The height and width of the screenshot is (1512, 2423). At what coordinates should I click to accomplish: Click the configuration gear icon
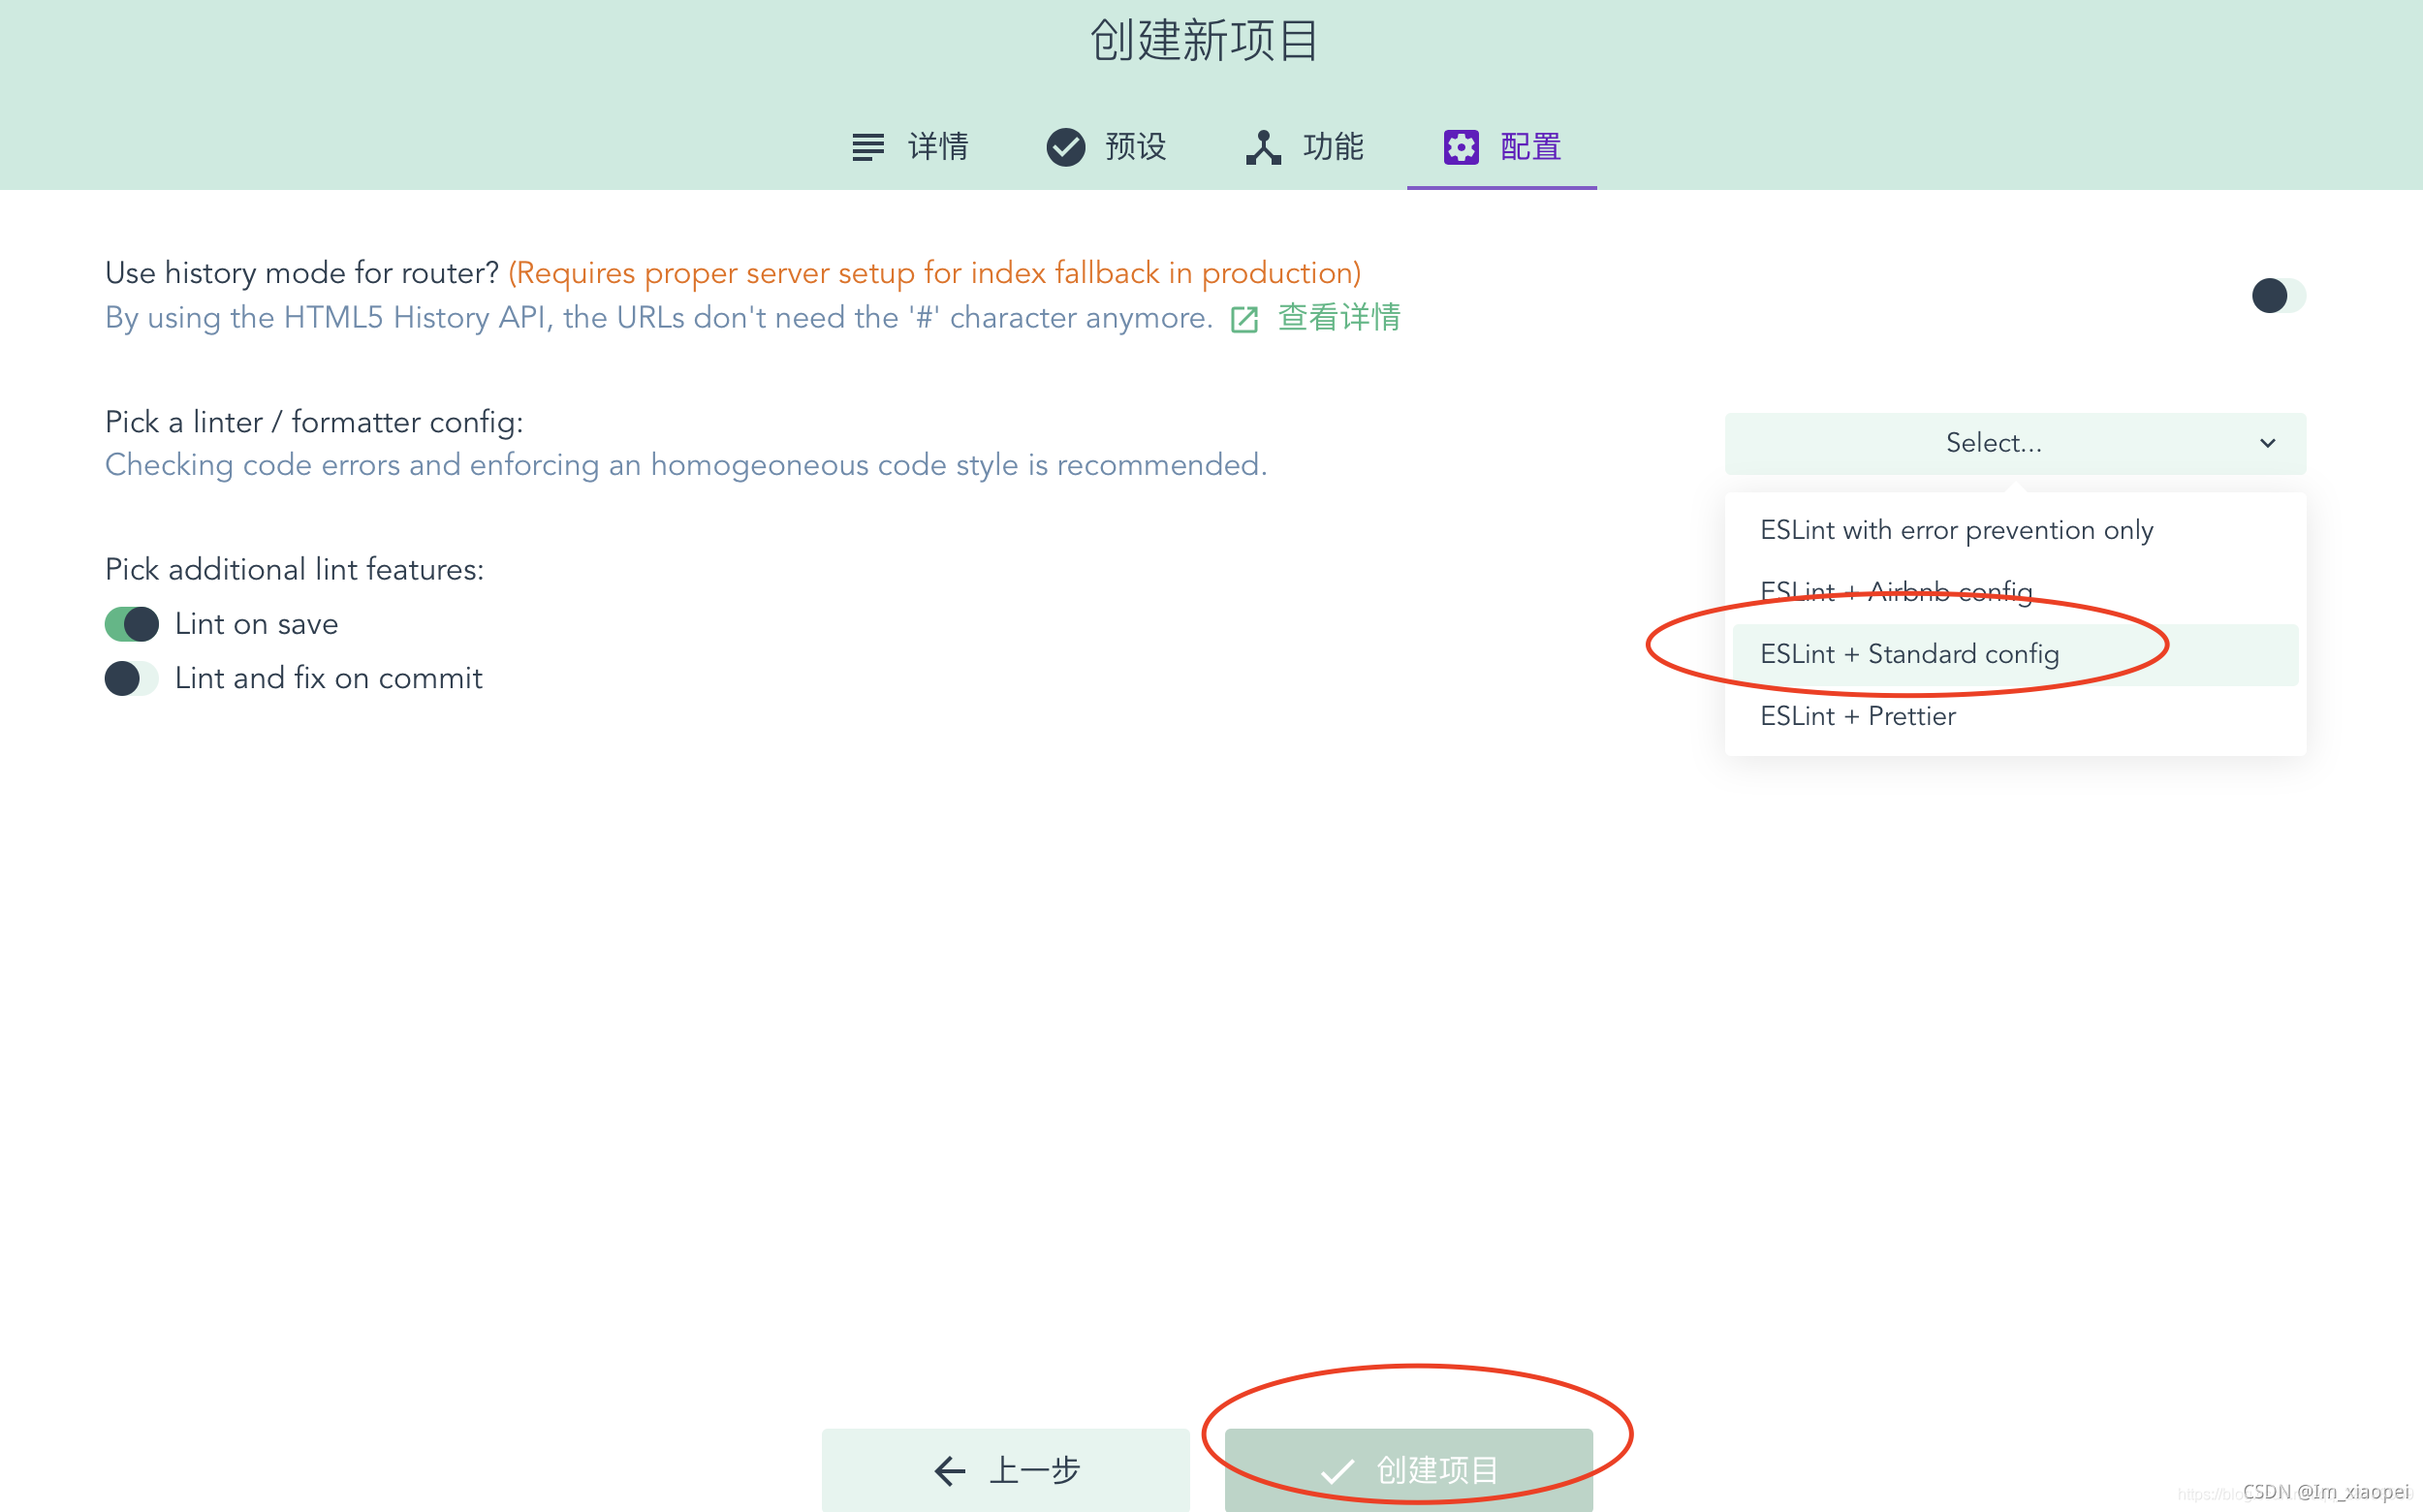(x=1461, y=147)
